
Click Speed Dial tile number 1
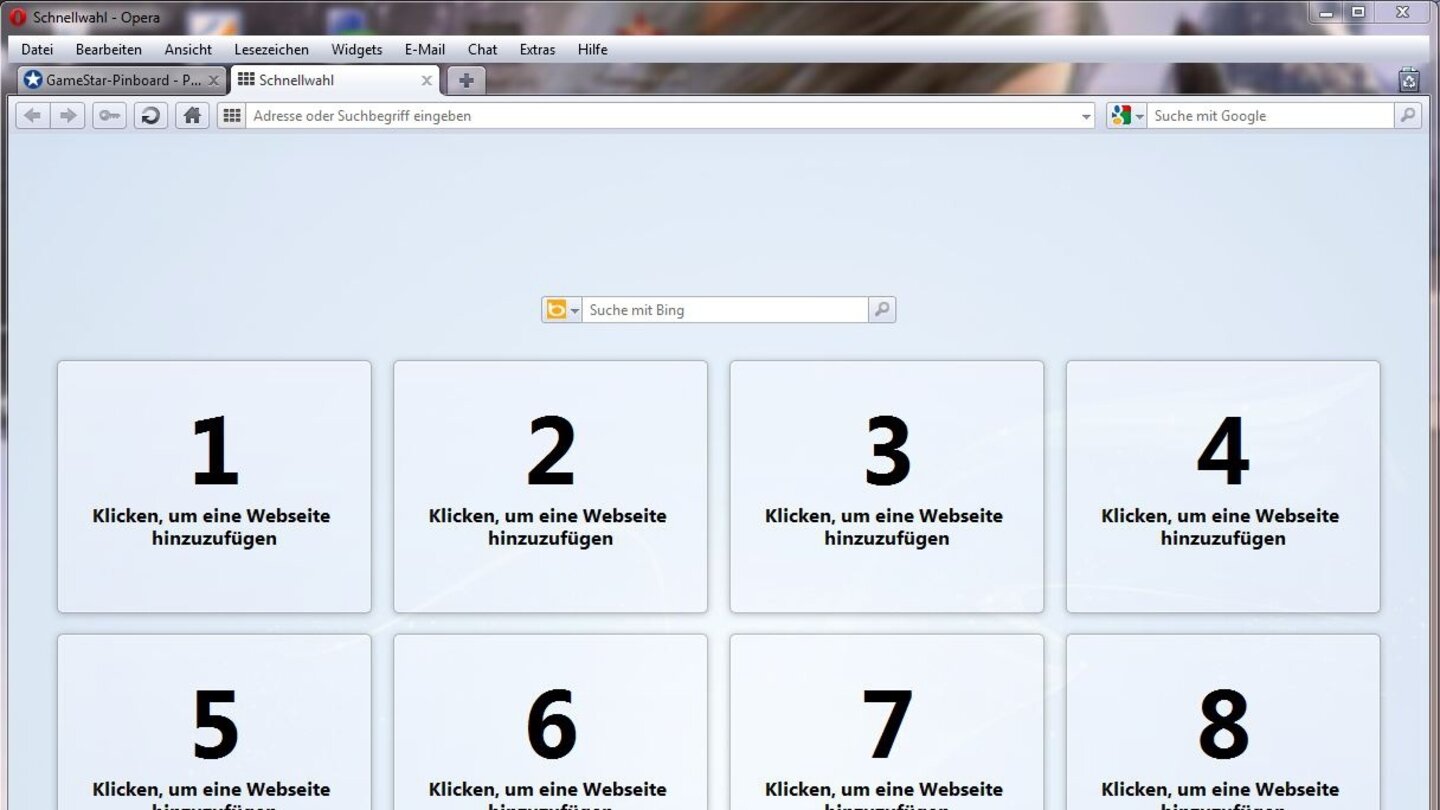[214, 486]
